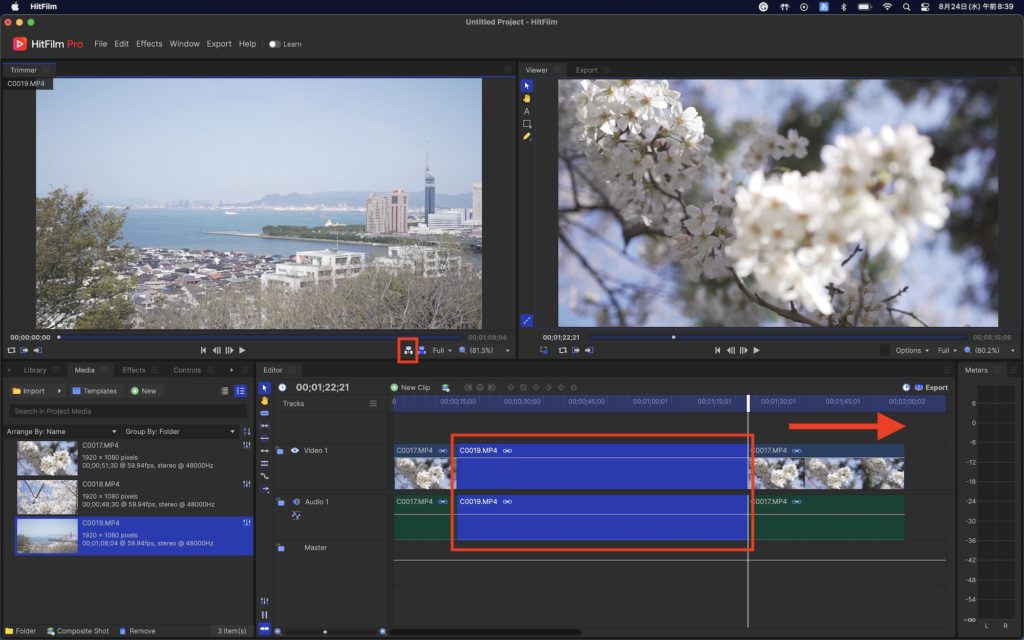The height and width of the screenshot is (640, 1024).
Task: Click New Clip in the Editor
Action: 410,387
